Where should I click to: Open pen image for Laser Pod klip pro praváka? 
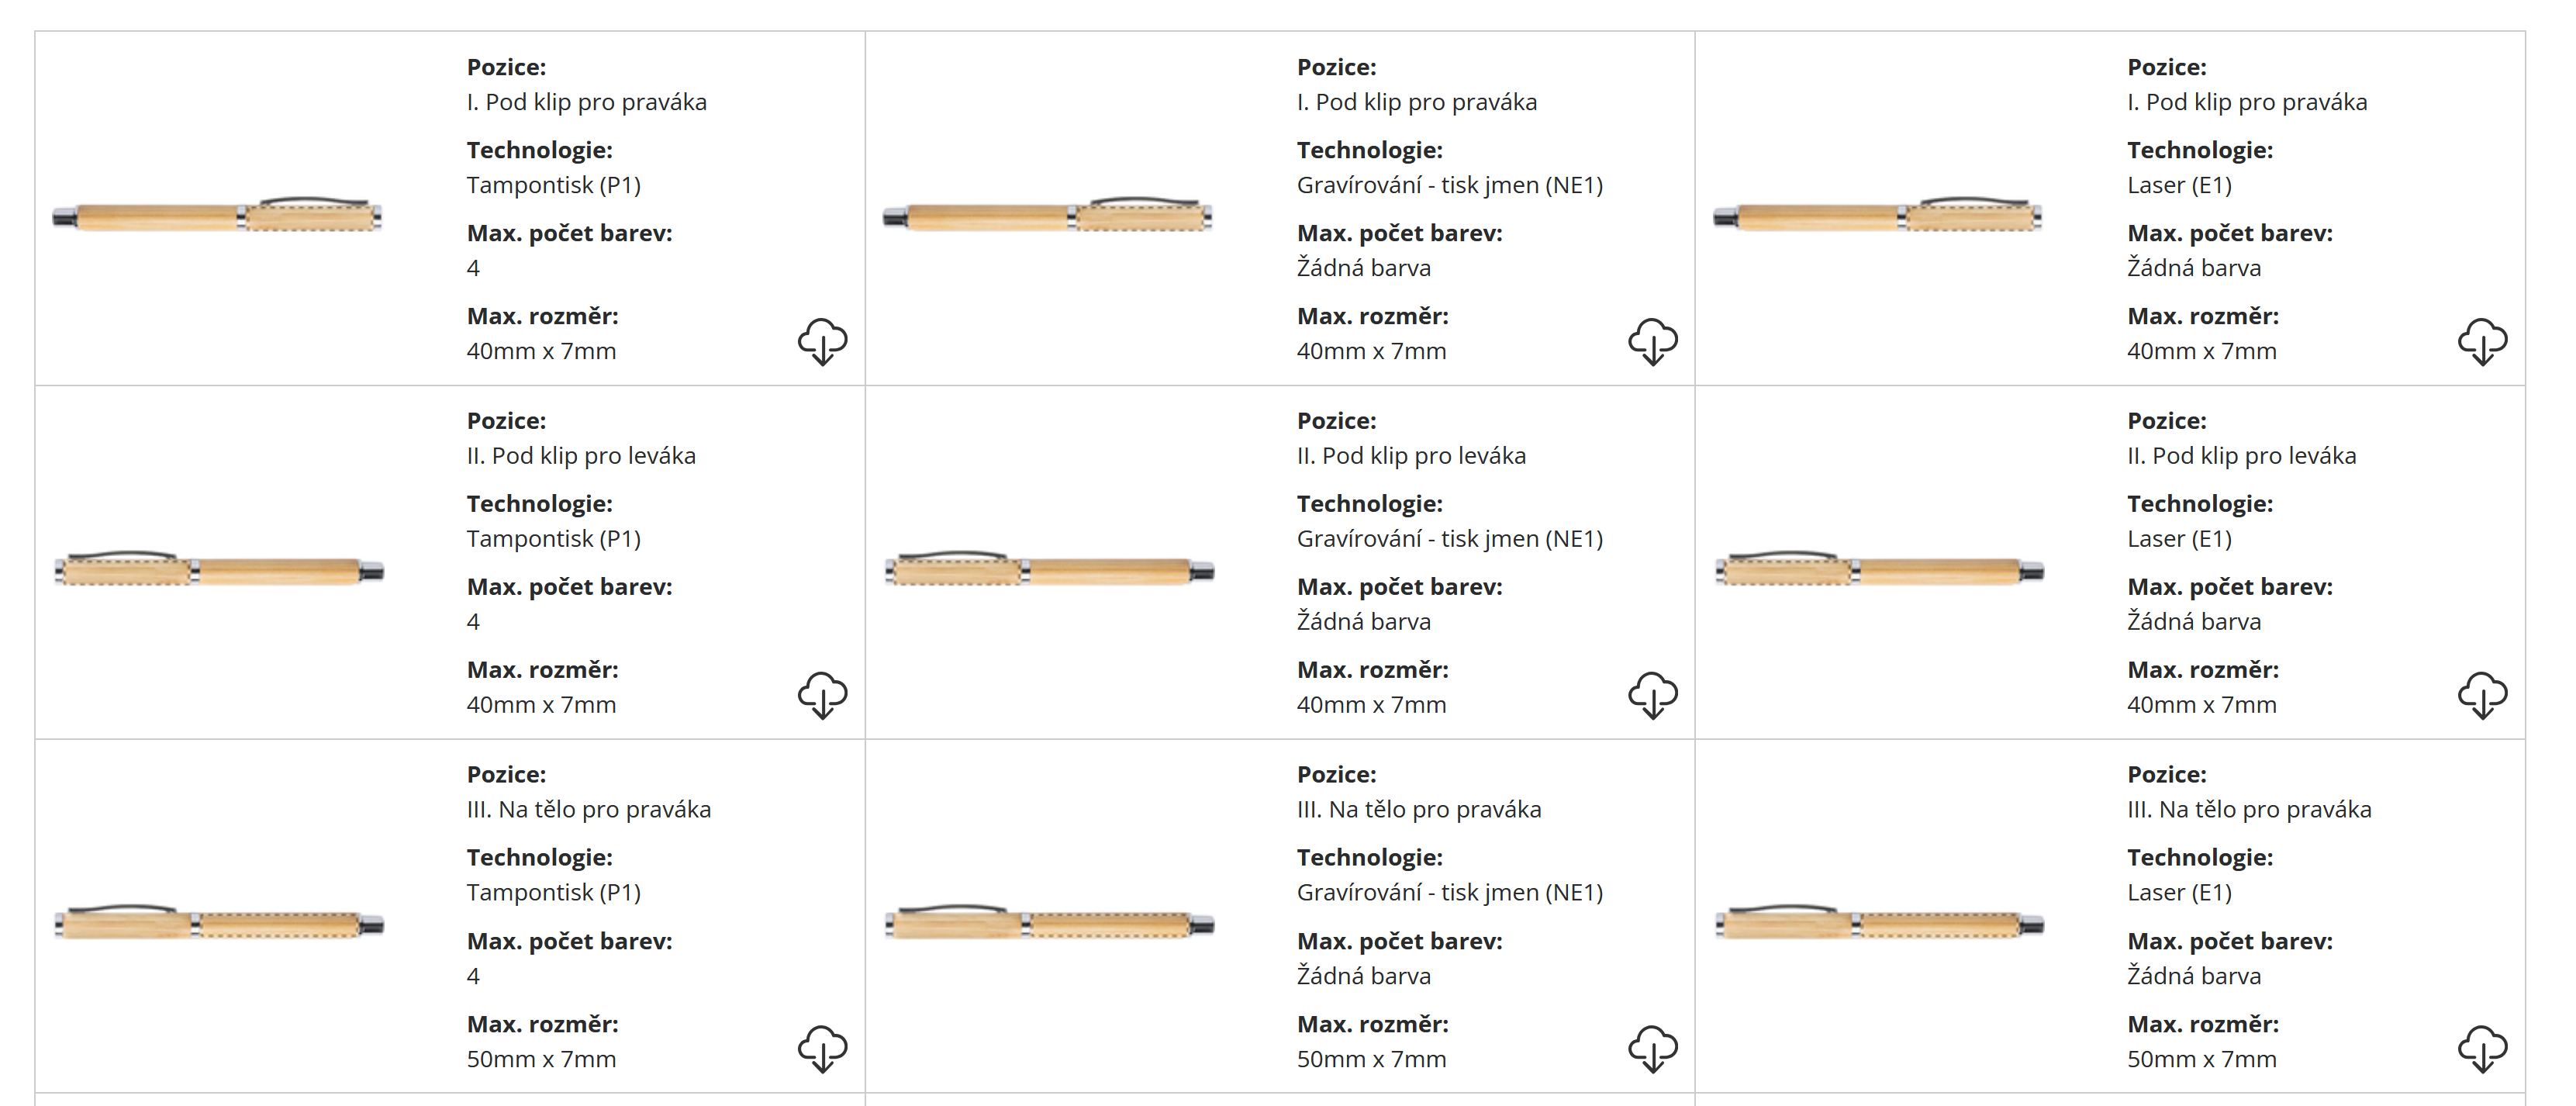tap(1877, 215)
